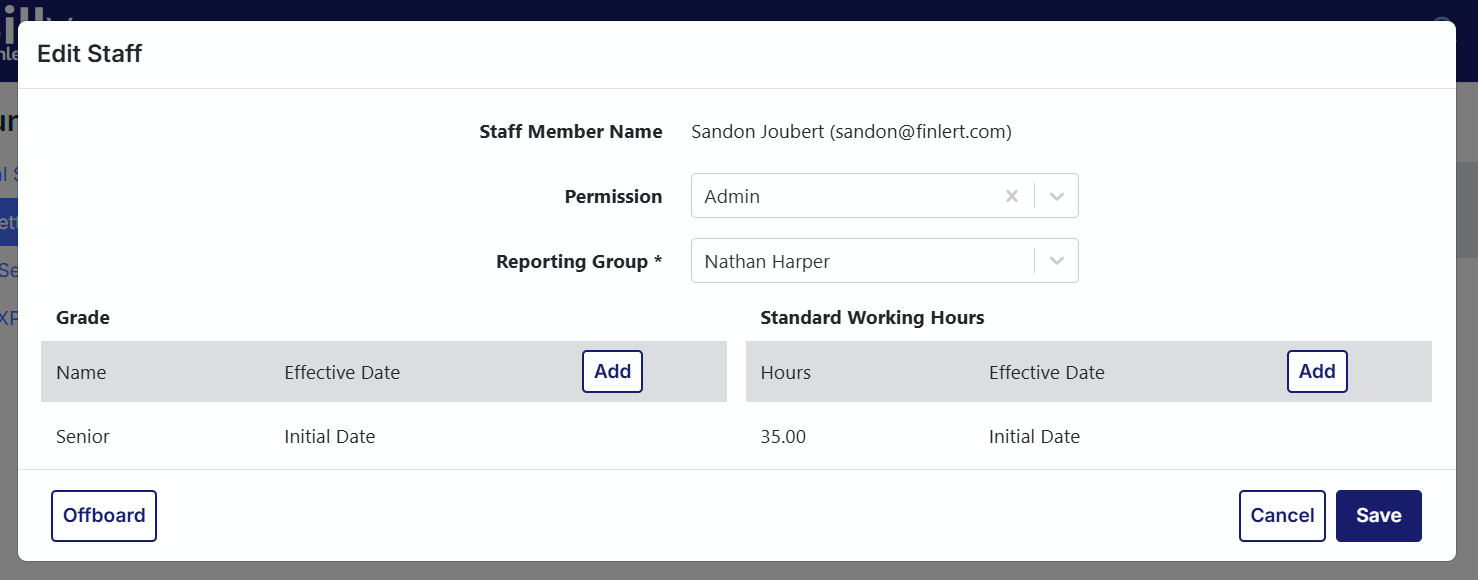Add a new Grade entry
The image size is (1478, 580).
[612, 372]
